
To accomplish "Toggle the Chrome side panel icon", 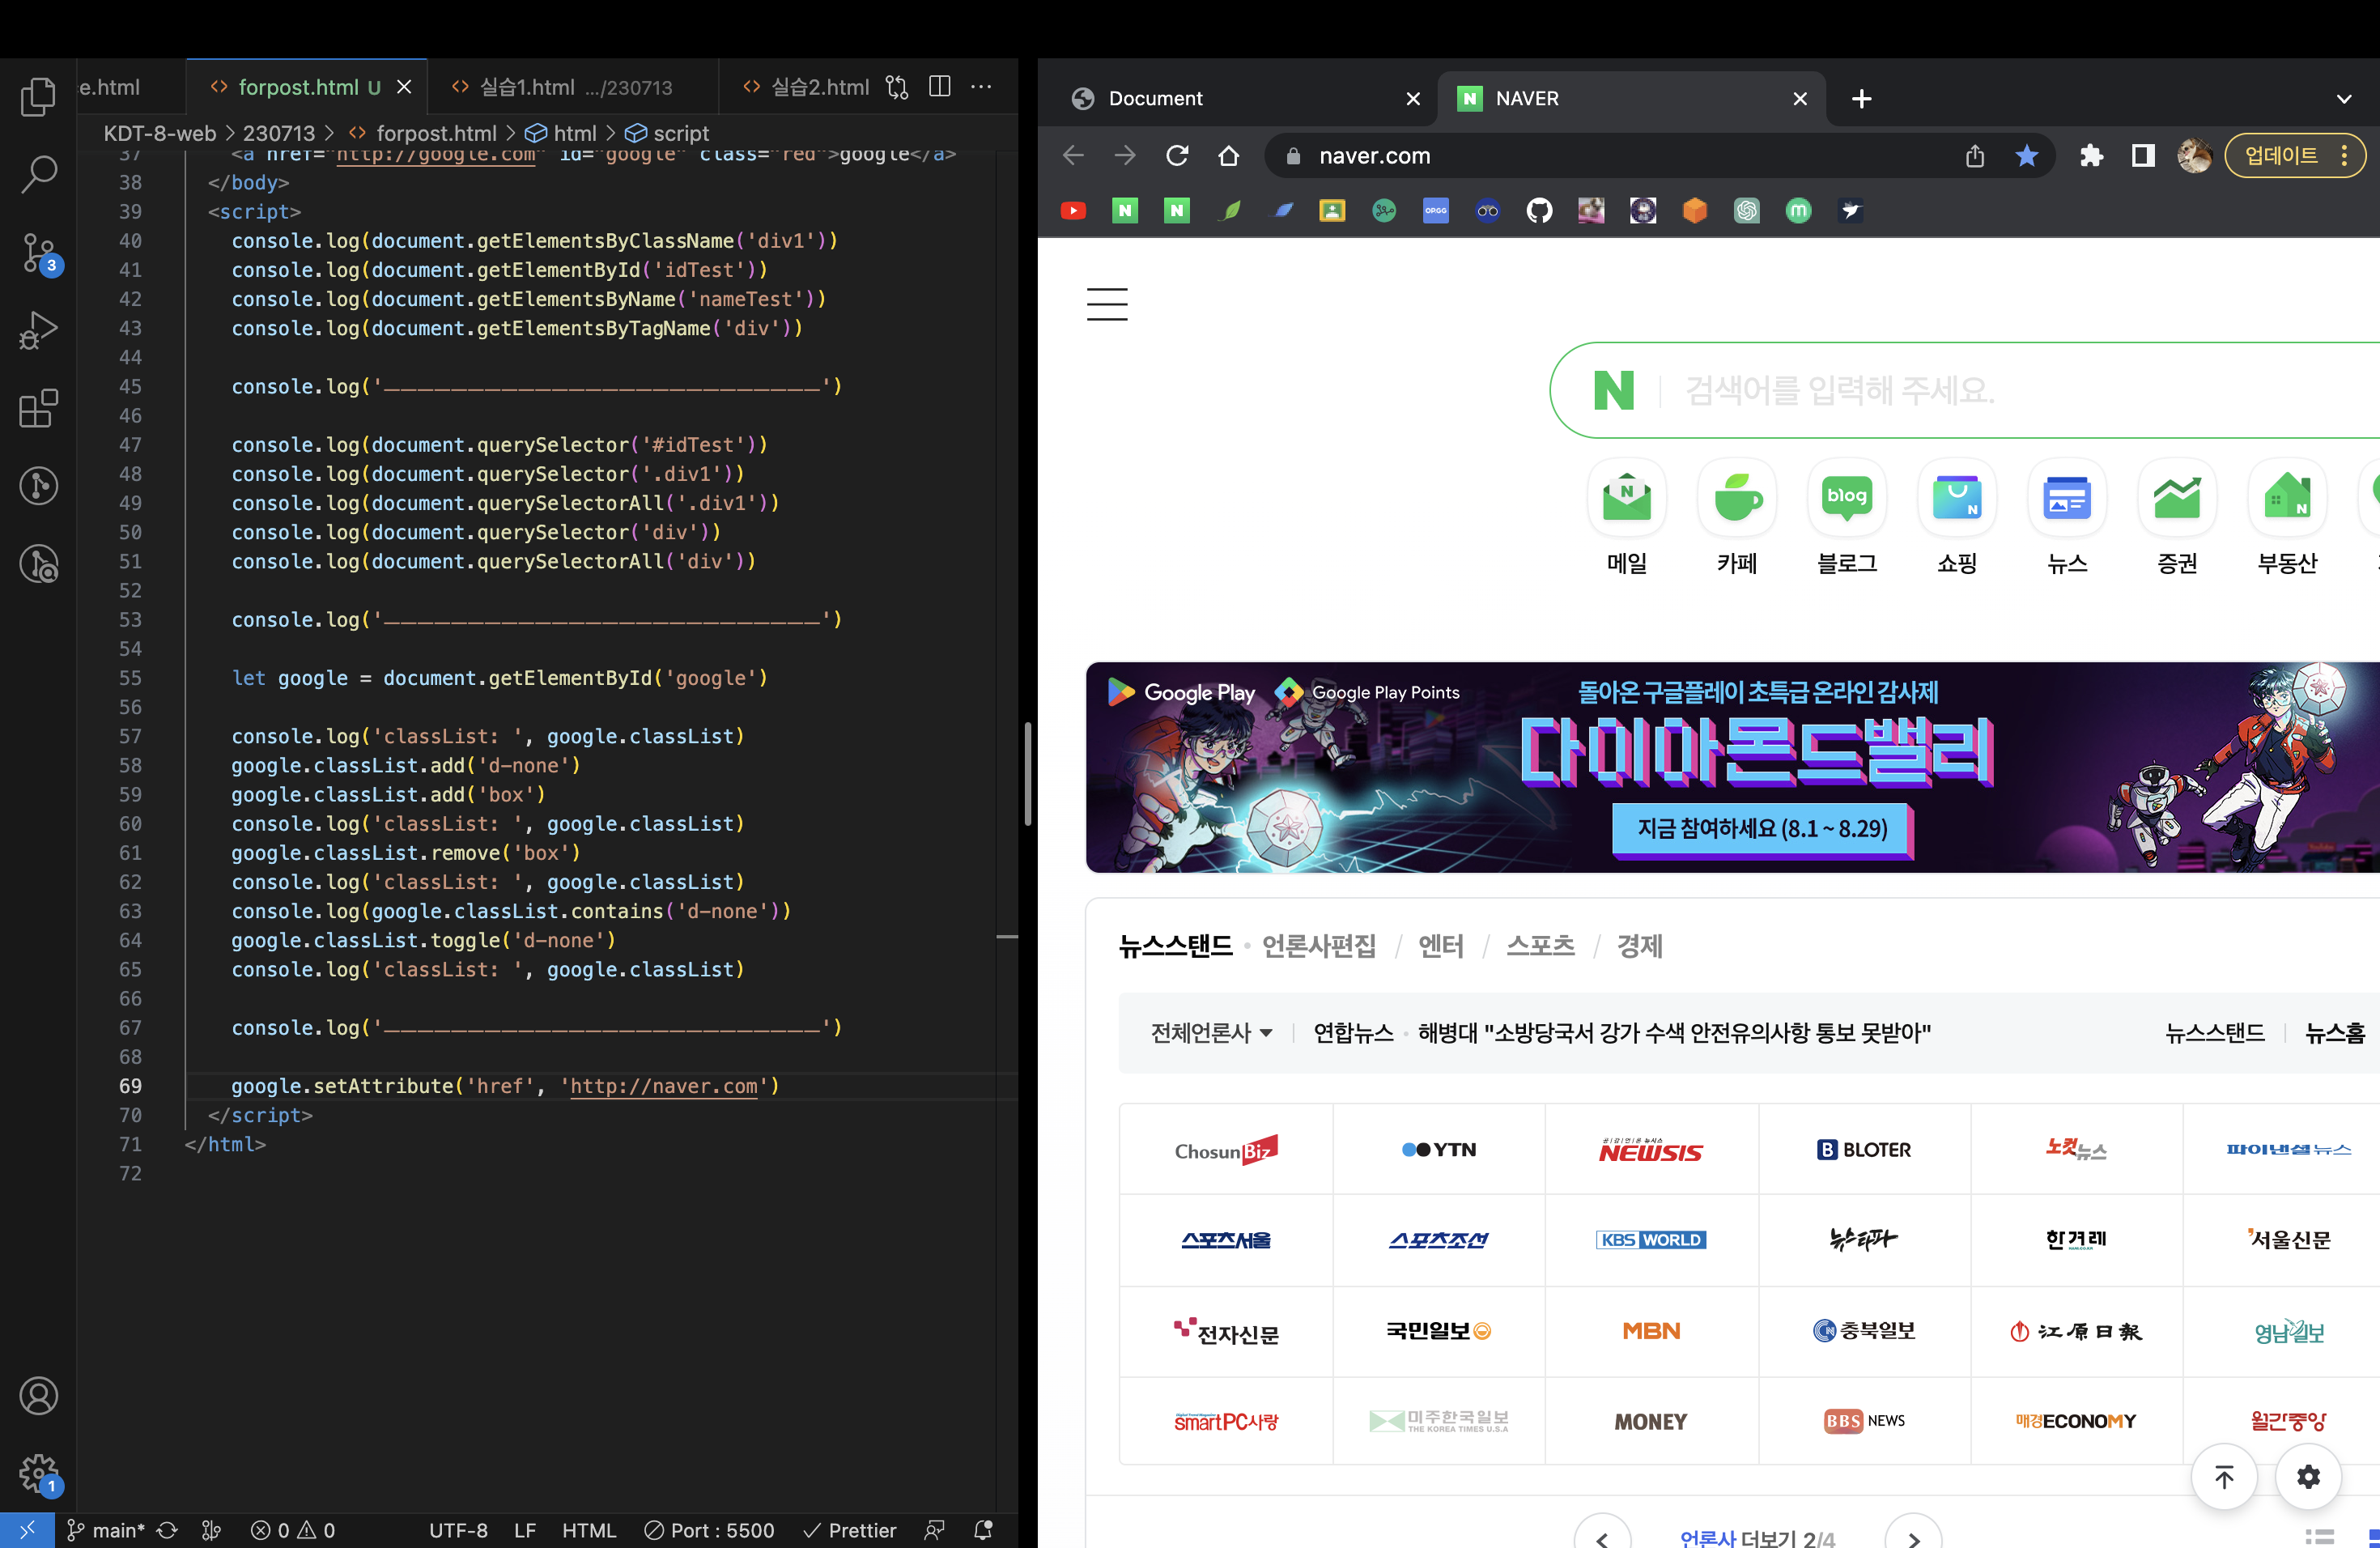I will 2143,155.
